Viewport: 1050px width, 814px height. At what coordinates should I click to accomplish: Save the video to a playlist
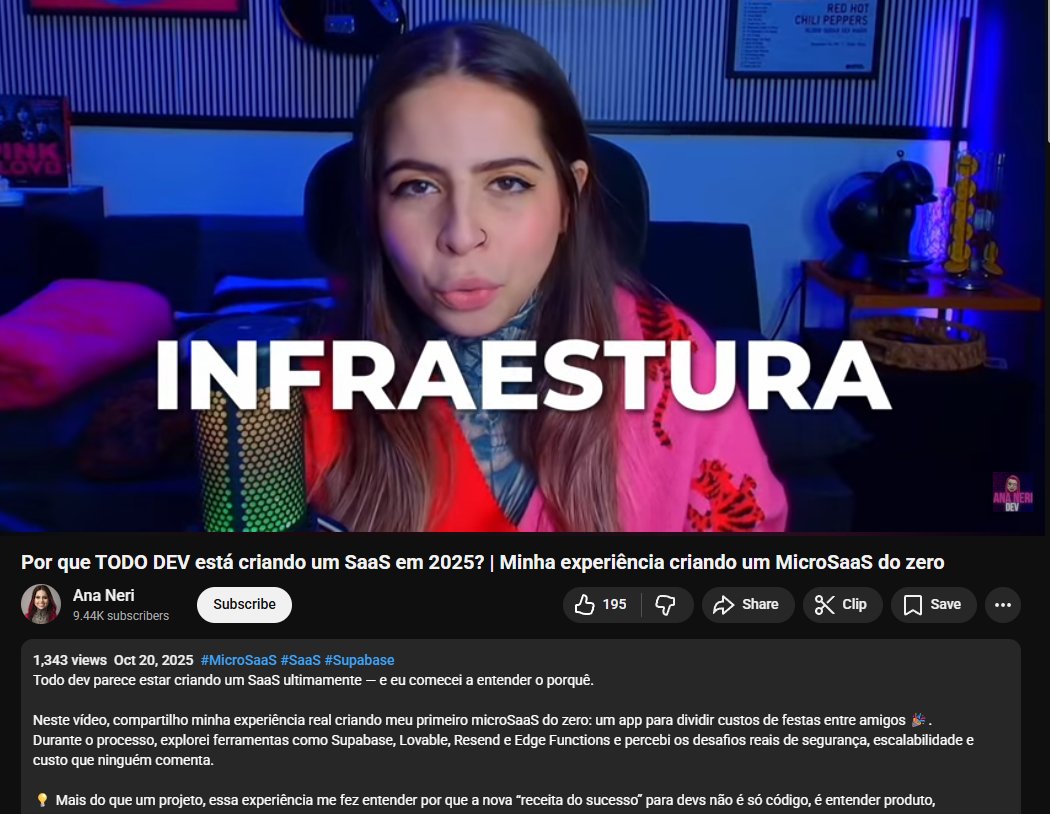[x=933, y=604]
